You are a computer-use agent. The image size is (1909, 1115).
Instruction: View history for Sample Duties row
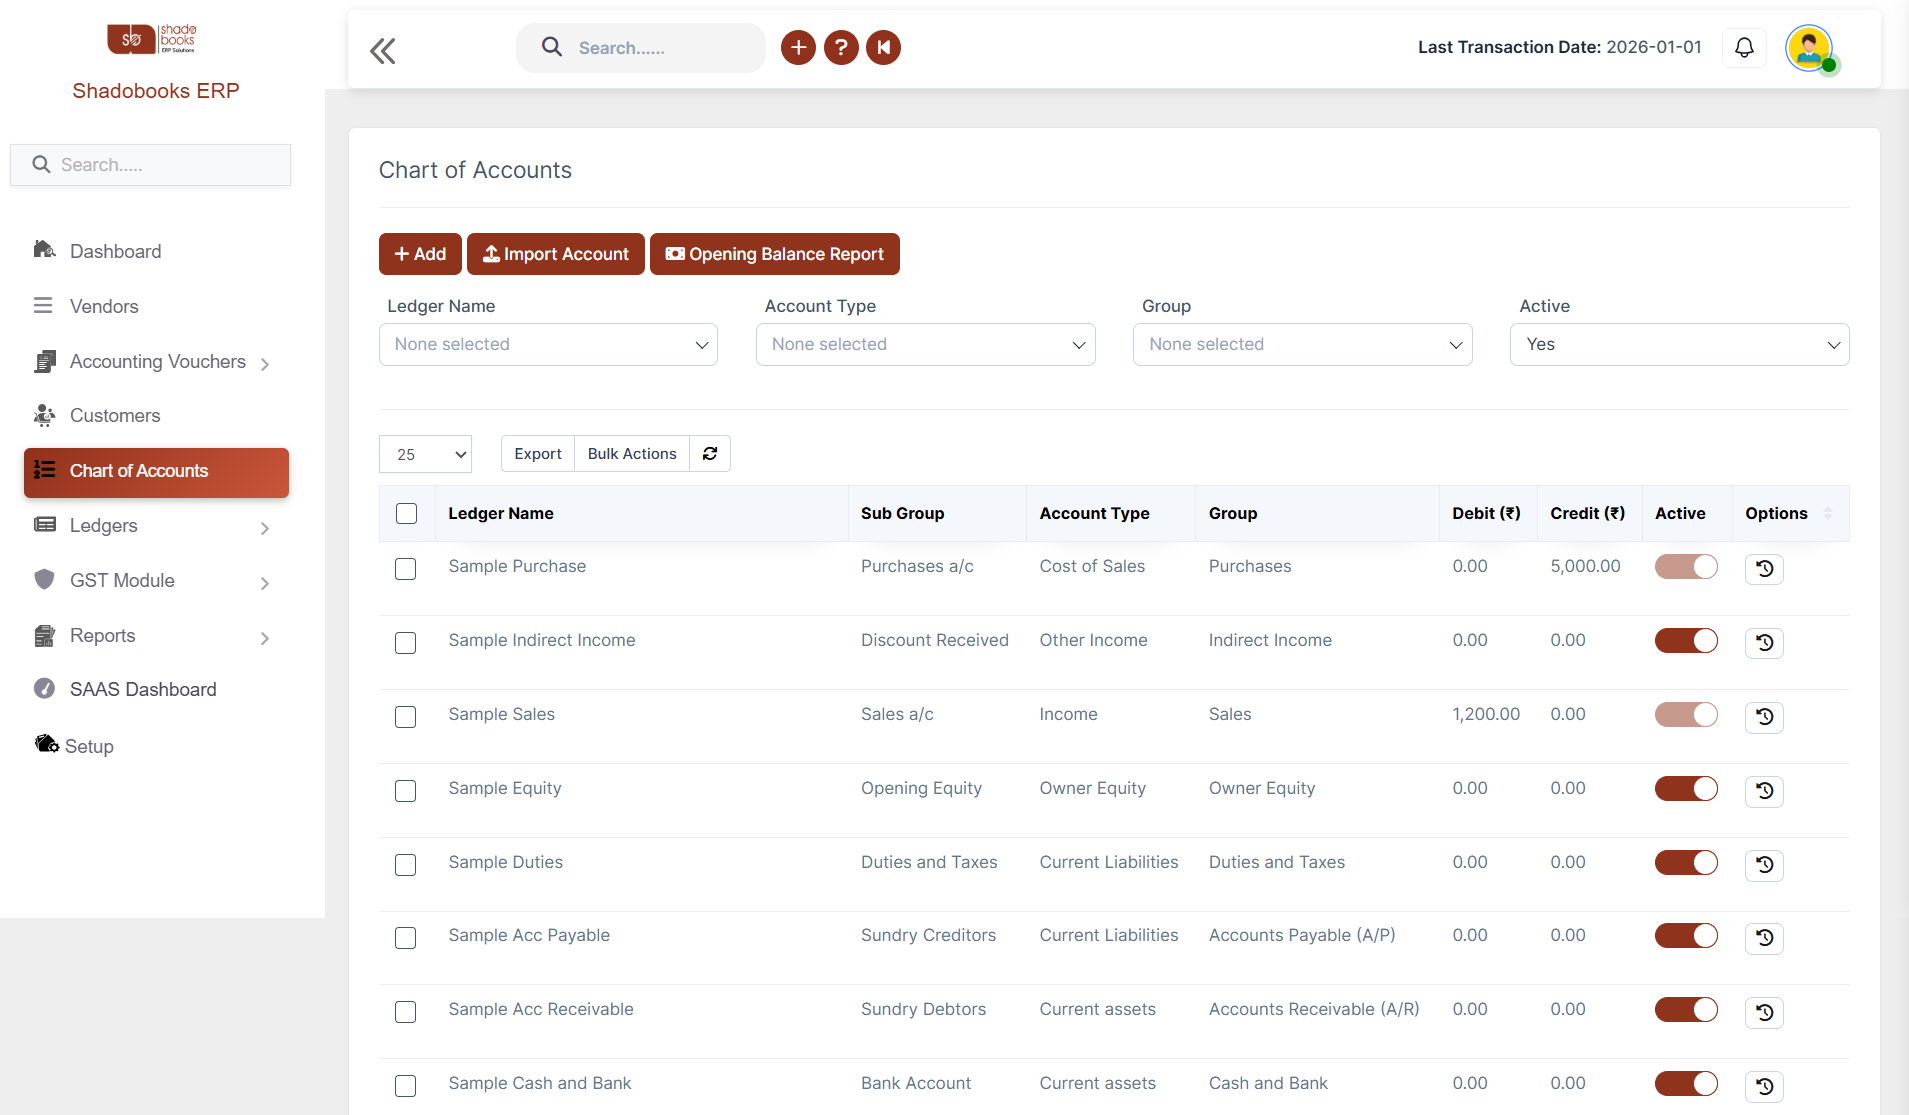tap(1765, 864)
